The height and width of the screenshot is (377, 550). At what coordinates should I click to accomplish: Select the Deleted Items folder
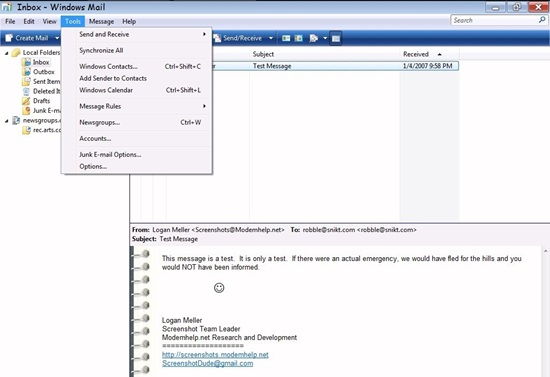[46, 91]
